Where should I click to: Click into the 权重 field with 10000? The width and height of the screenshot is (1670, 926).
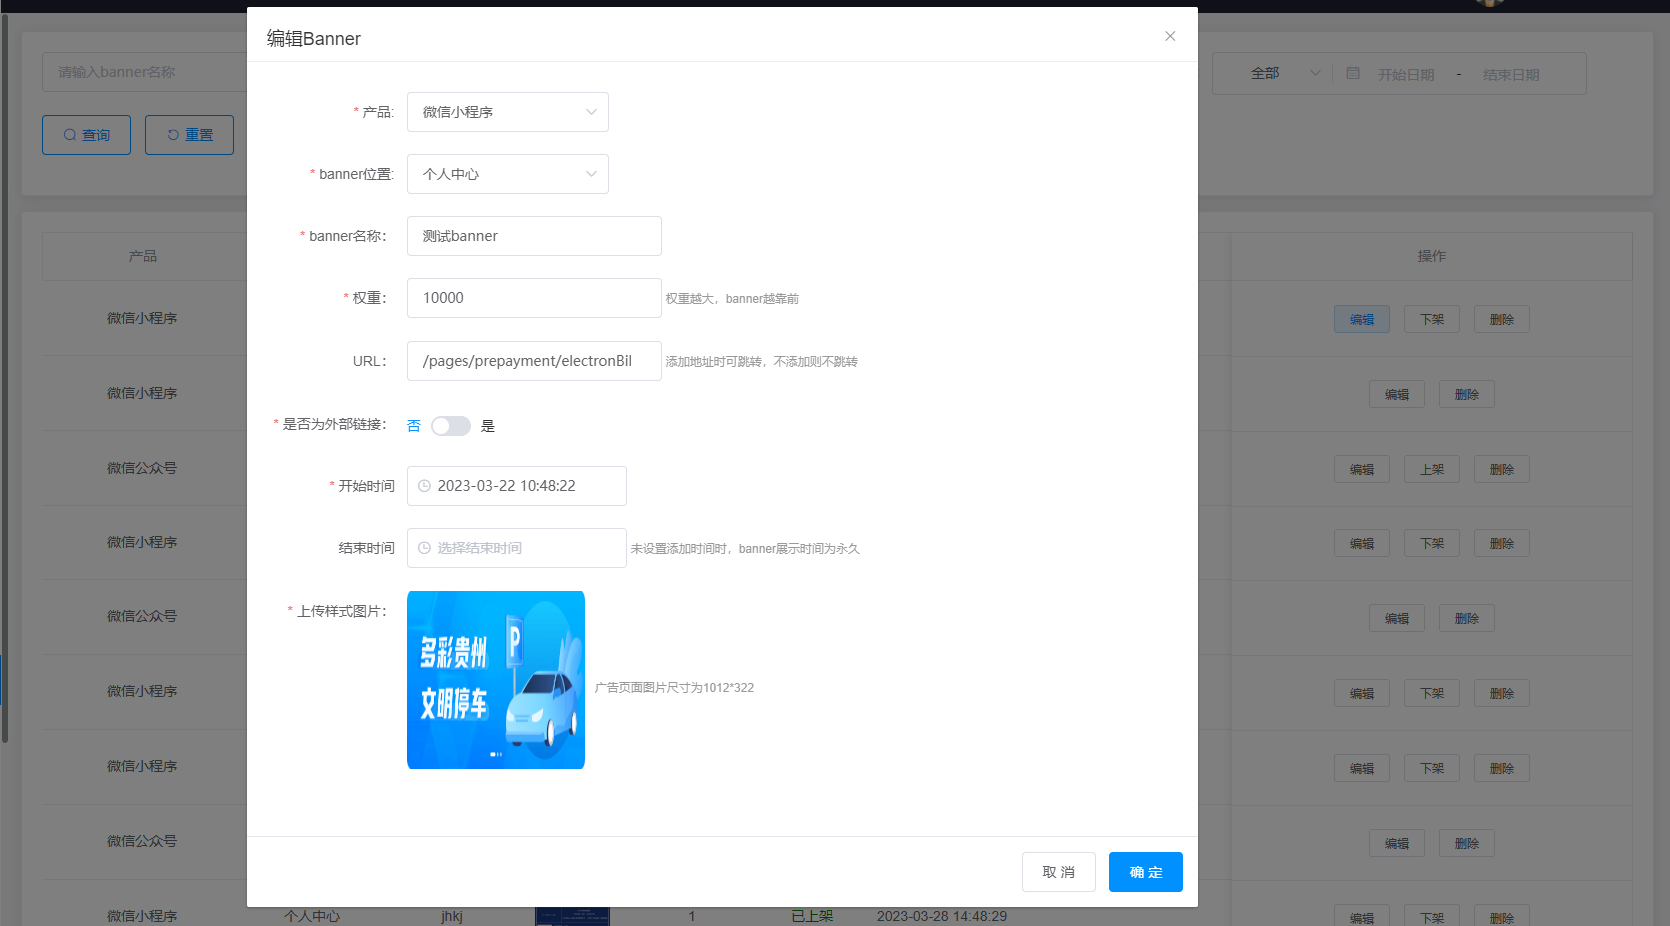tap(533, 298)
